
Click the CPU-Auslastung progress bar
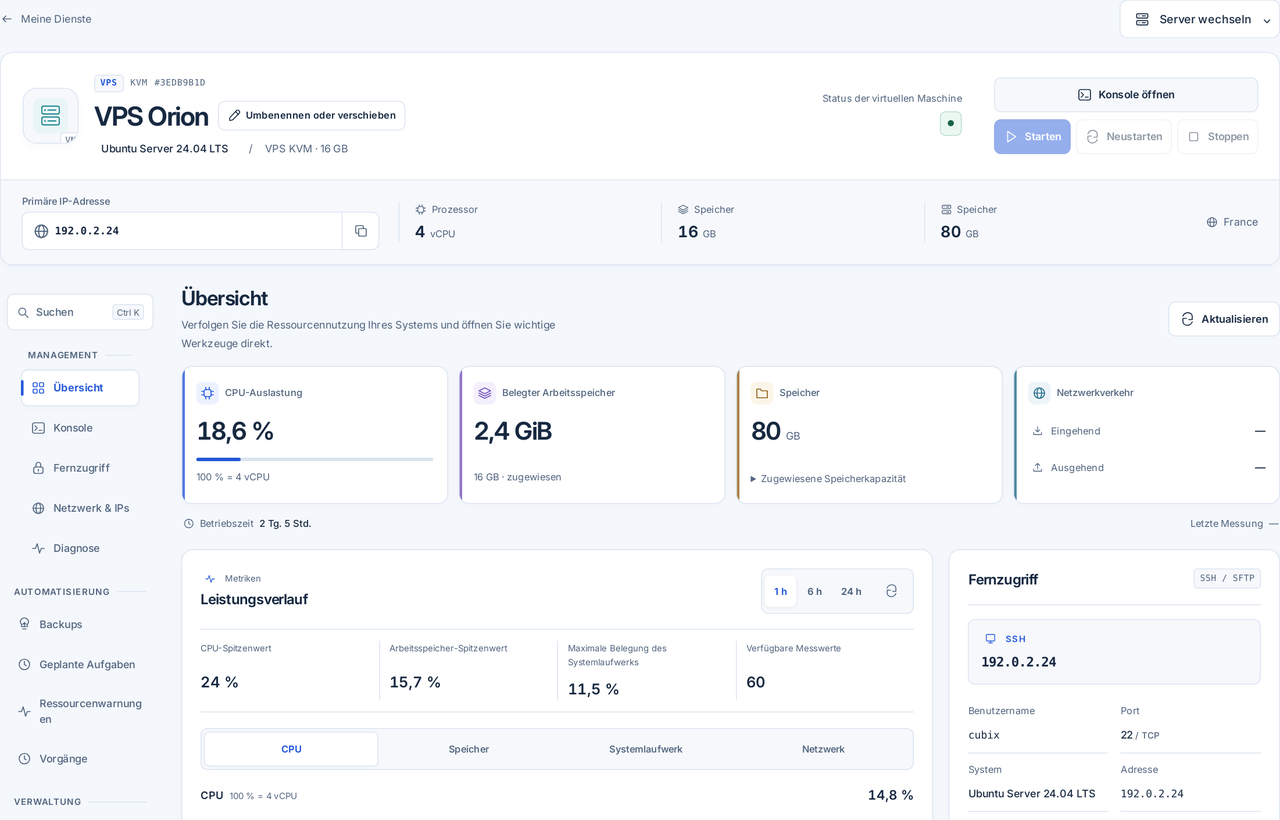click(315, 459)
